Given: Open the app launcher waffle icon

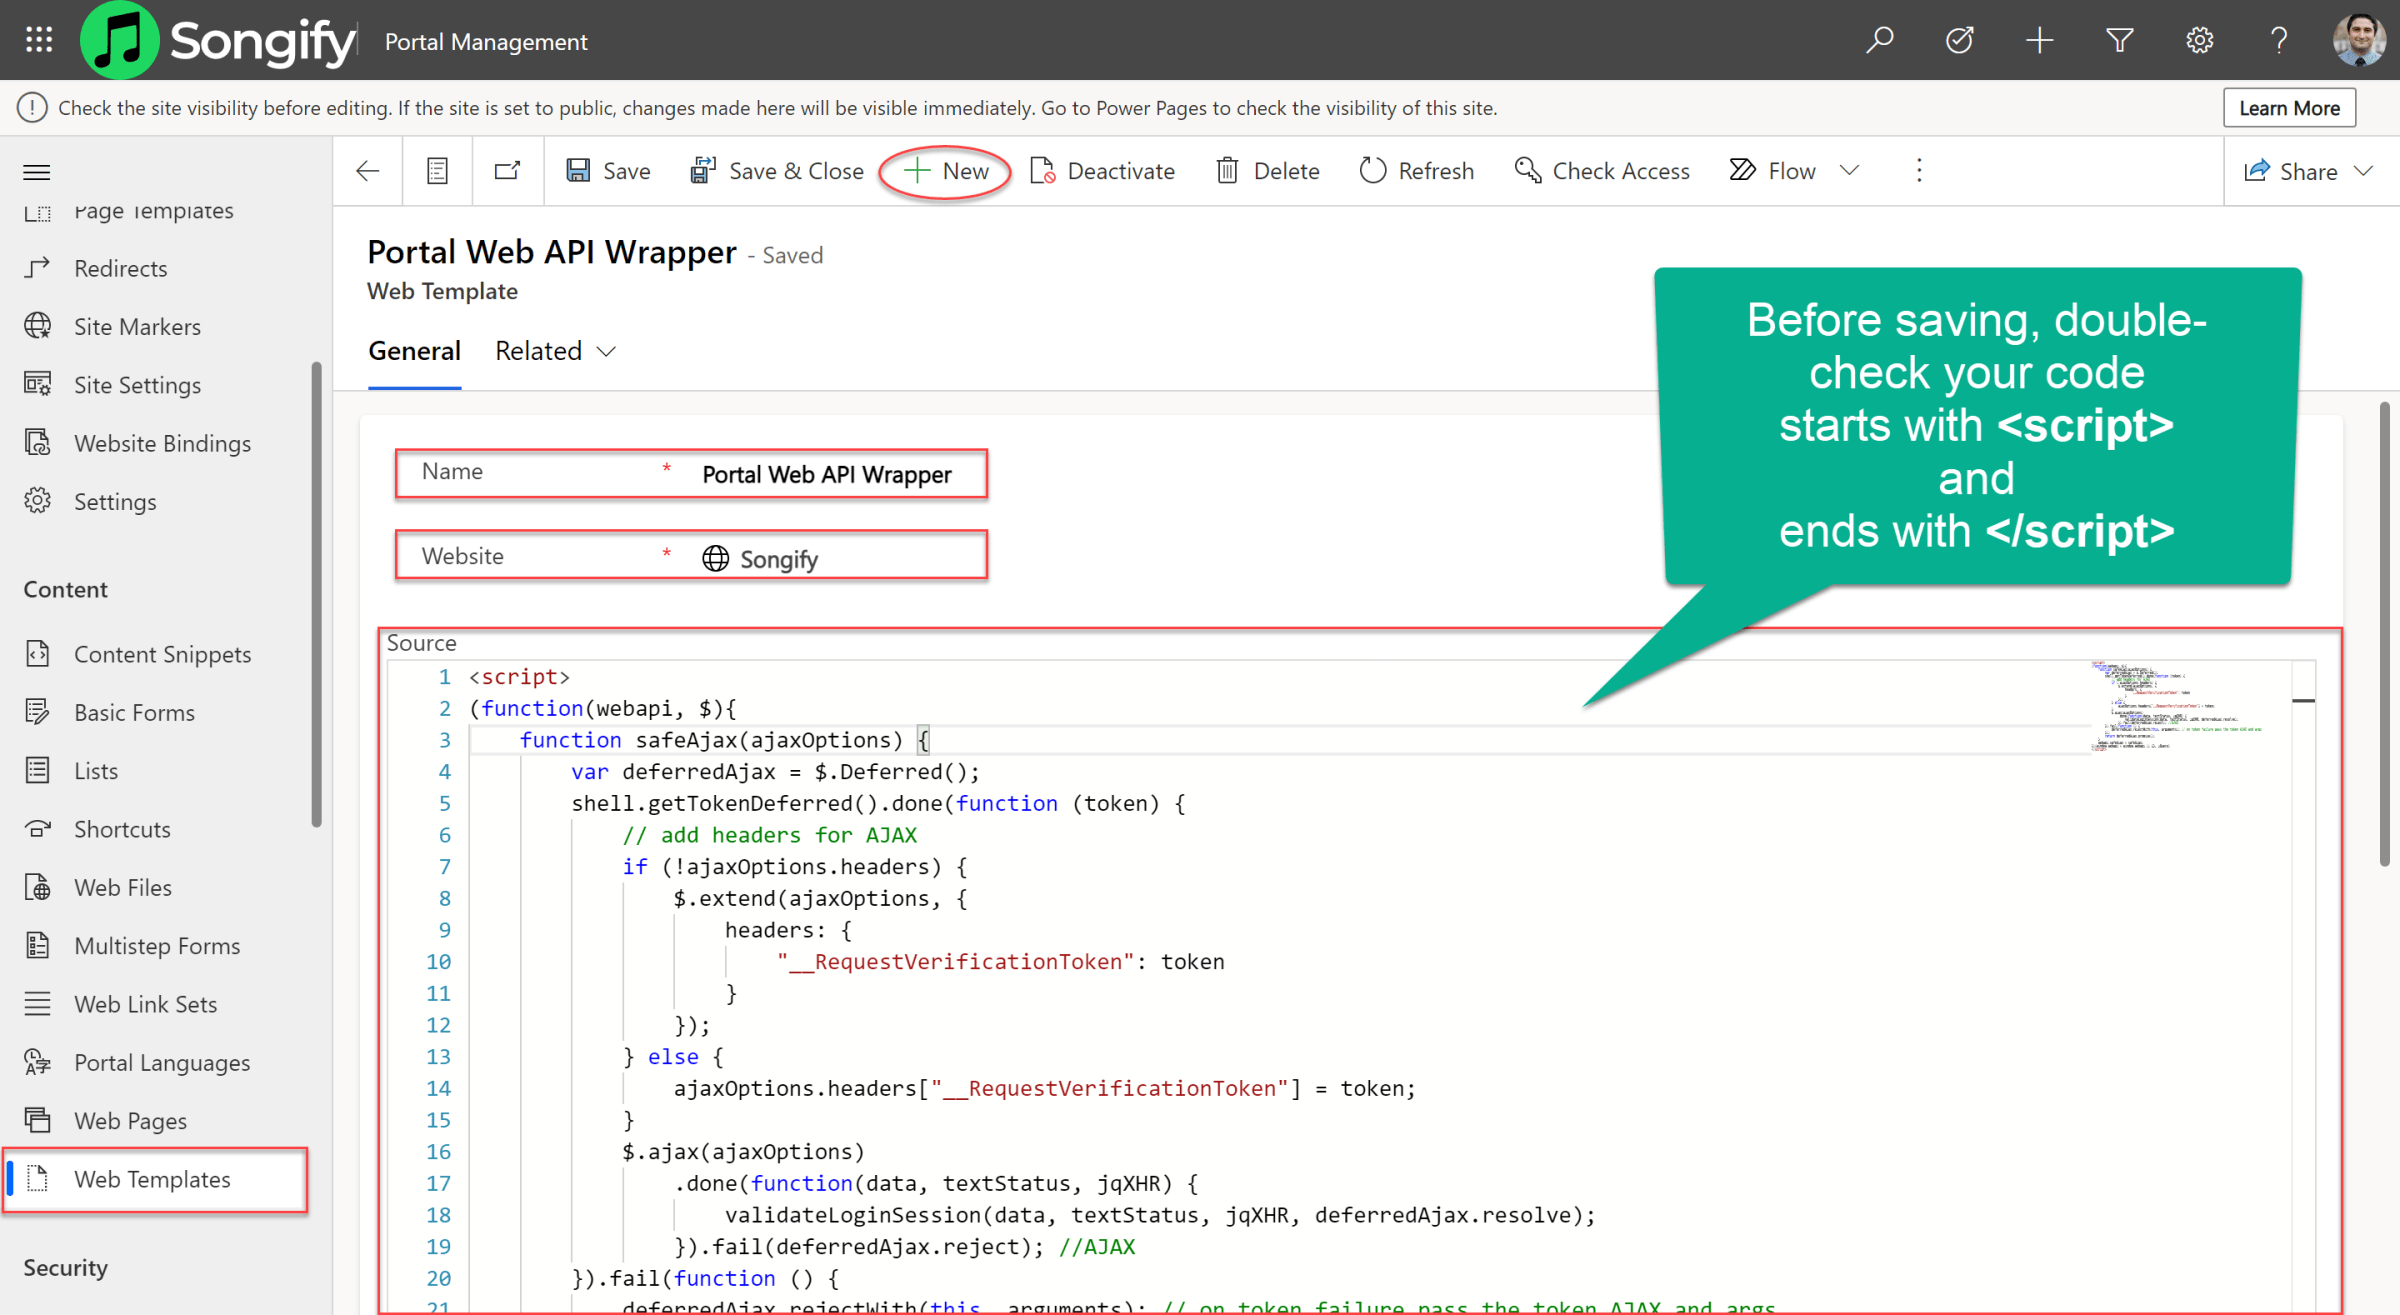Looking at the screenshot, I should [x=39, y=40].
